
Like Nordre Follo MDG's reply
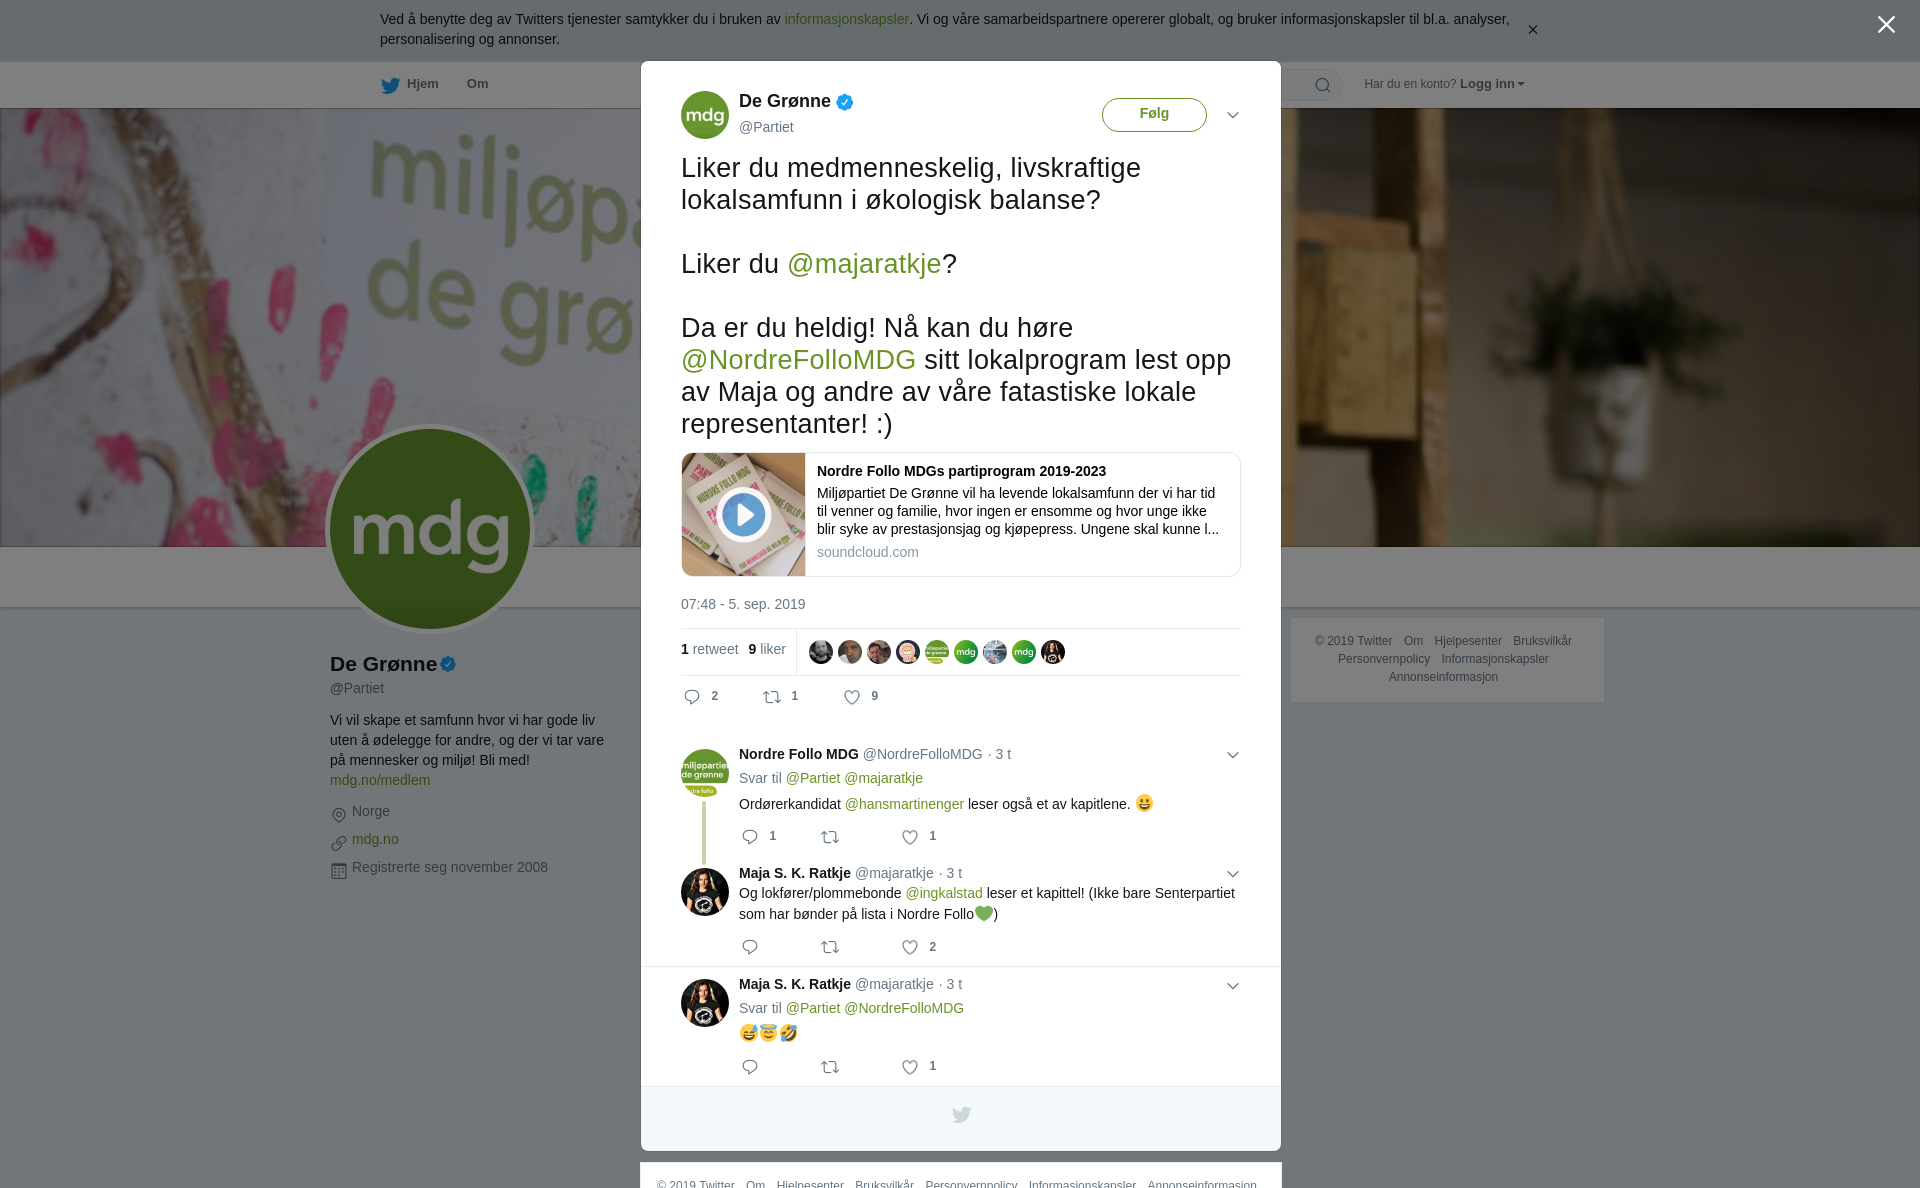(910, 837)
